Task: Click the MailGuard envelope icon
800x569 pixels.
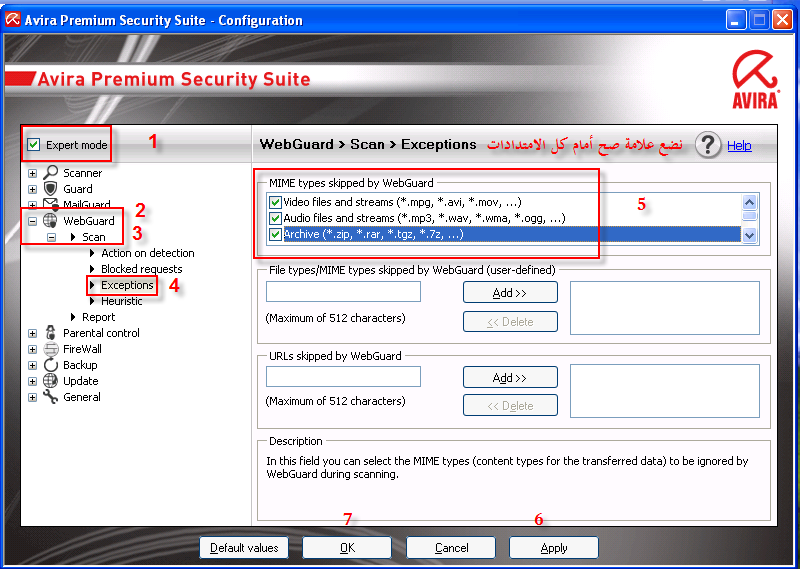Action: pyautogui.click(x=51, y=204)
